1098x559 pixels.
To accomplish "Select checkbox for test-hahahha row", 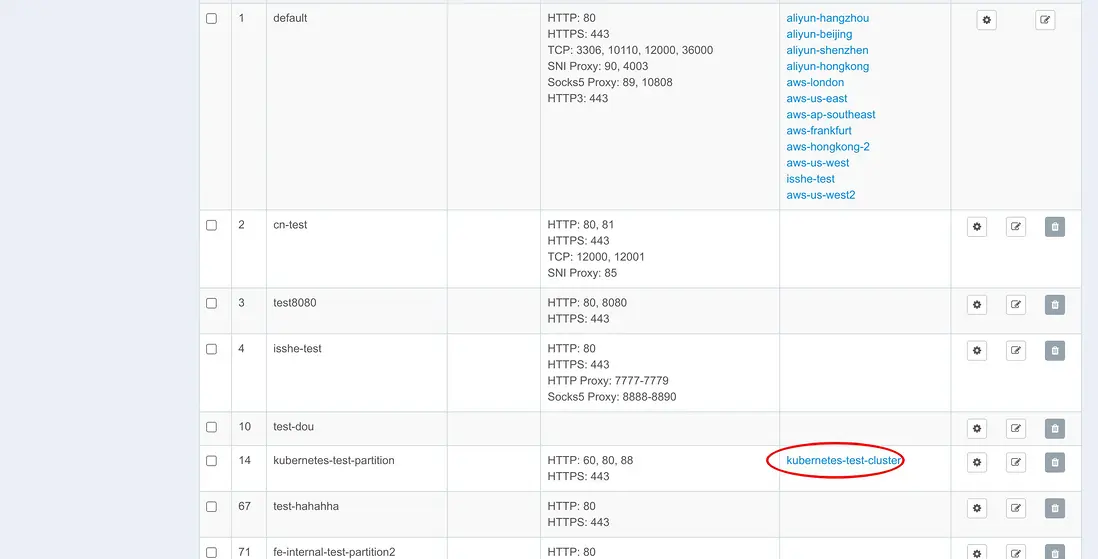I will point(211,506).
